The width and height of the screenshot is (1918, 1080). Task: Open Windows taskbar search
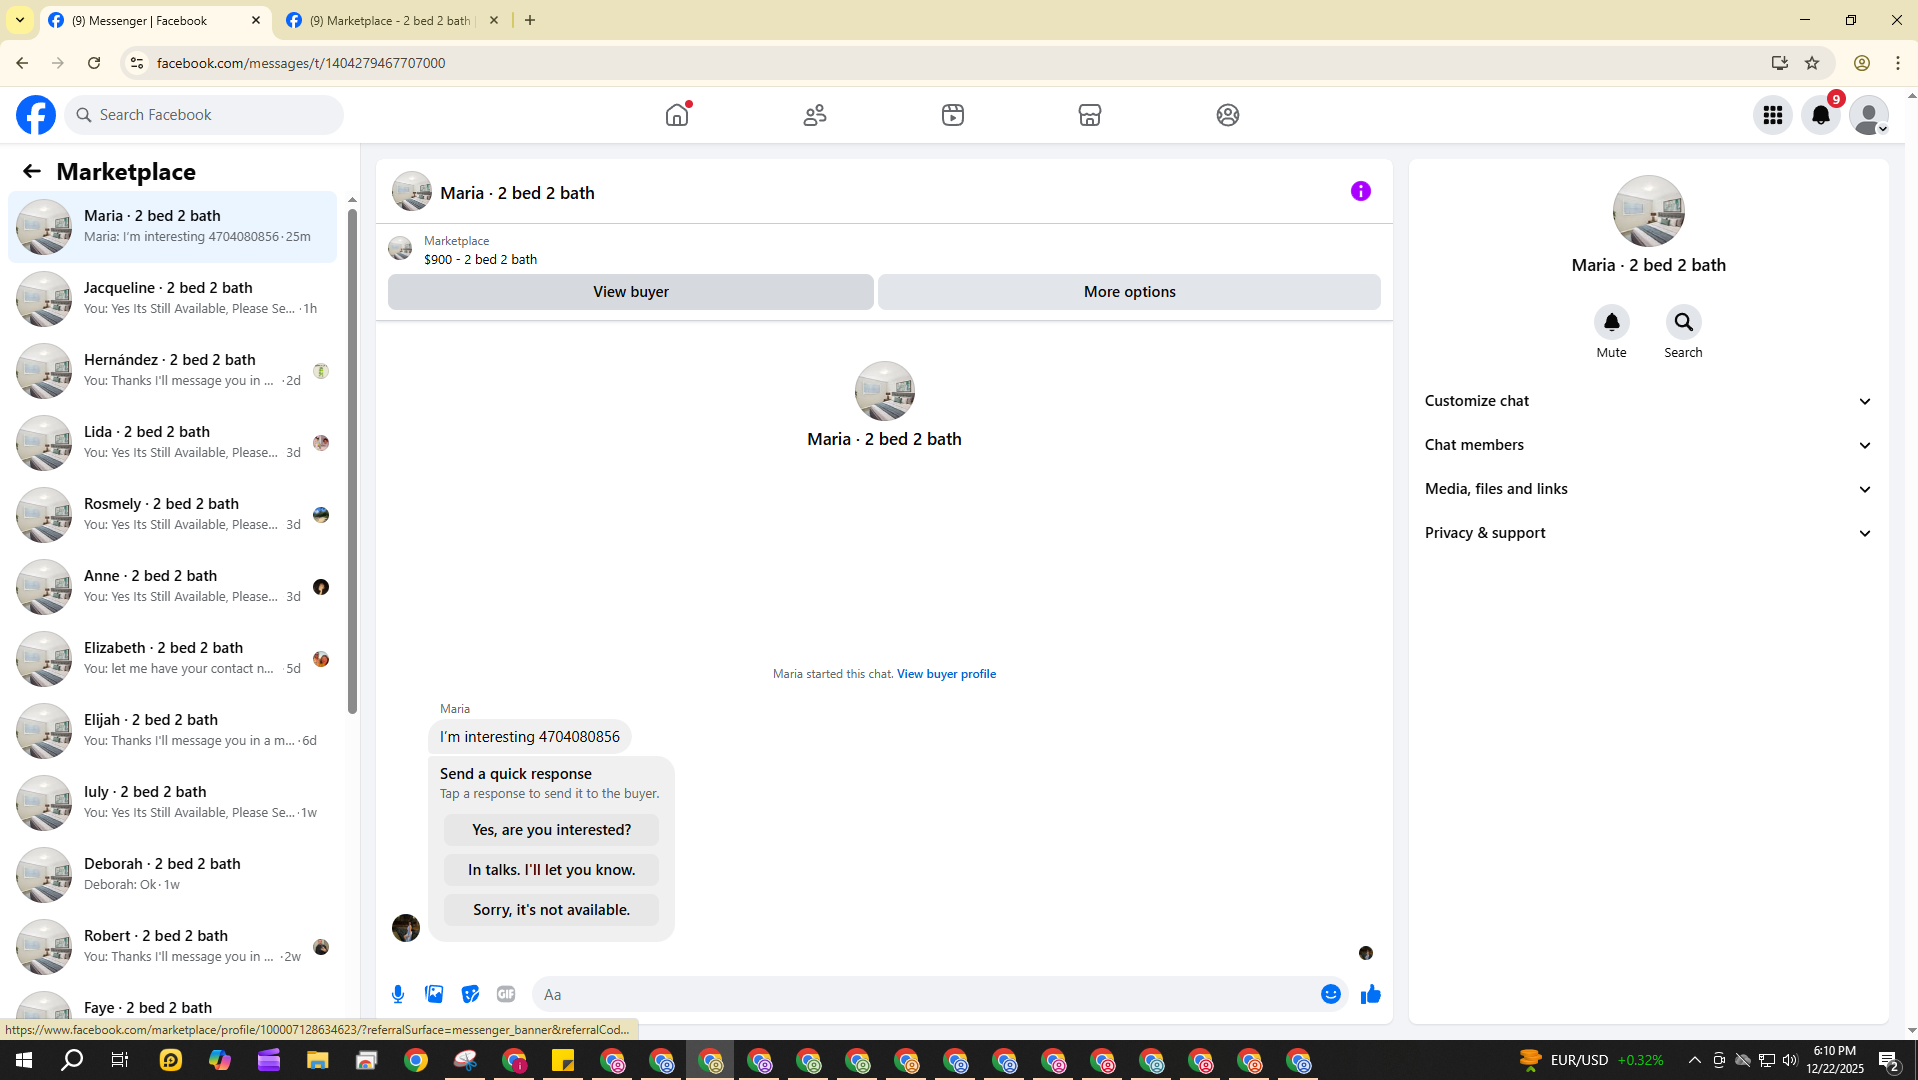72,1061
